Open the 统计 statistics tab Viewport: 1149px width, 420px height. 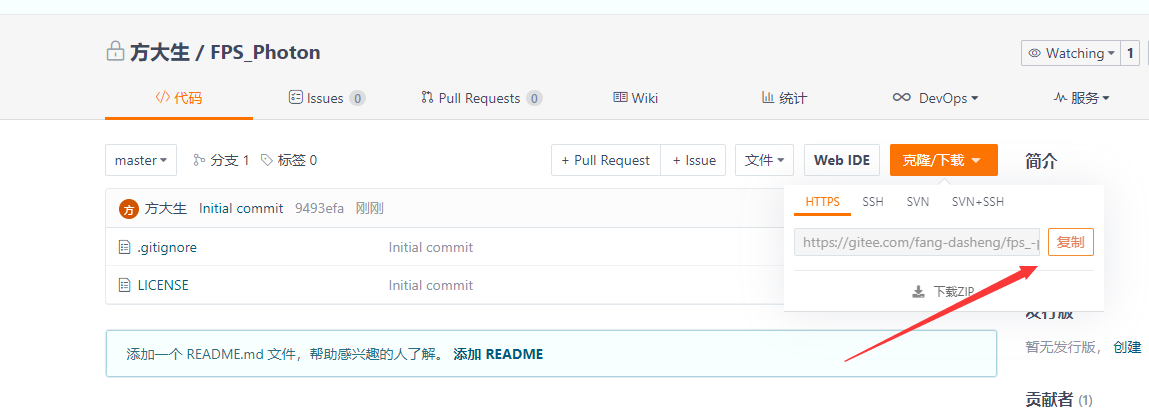pos(784,98)
